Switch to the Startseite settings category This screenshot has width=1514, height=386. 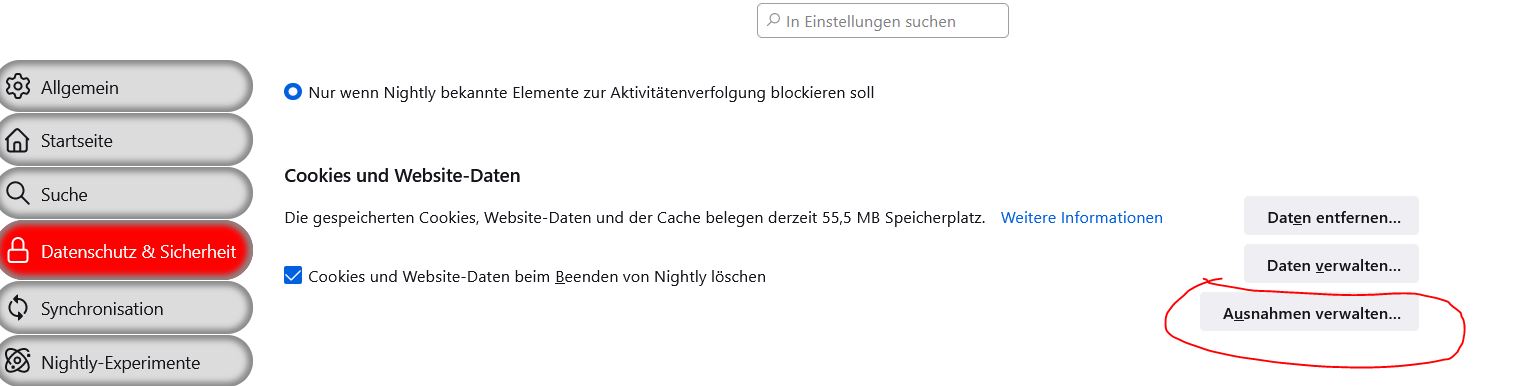pyautogui.click(x=125, y=141)
